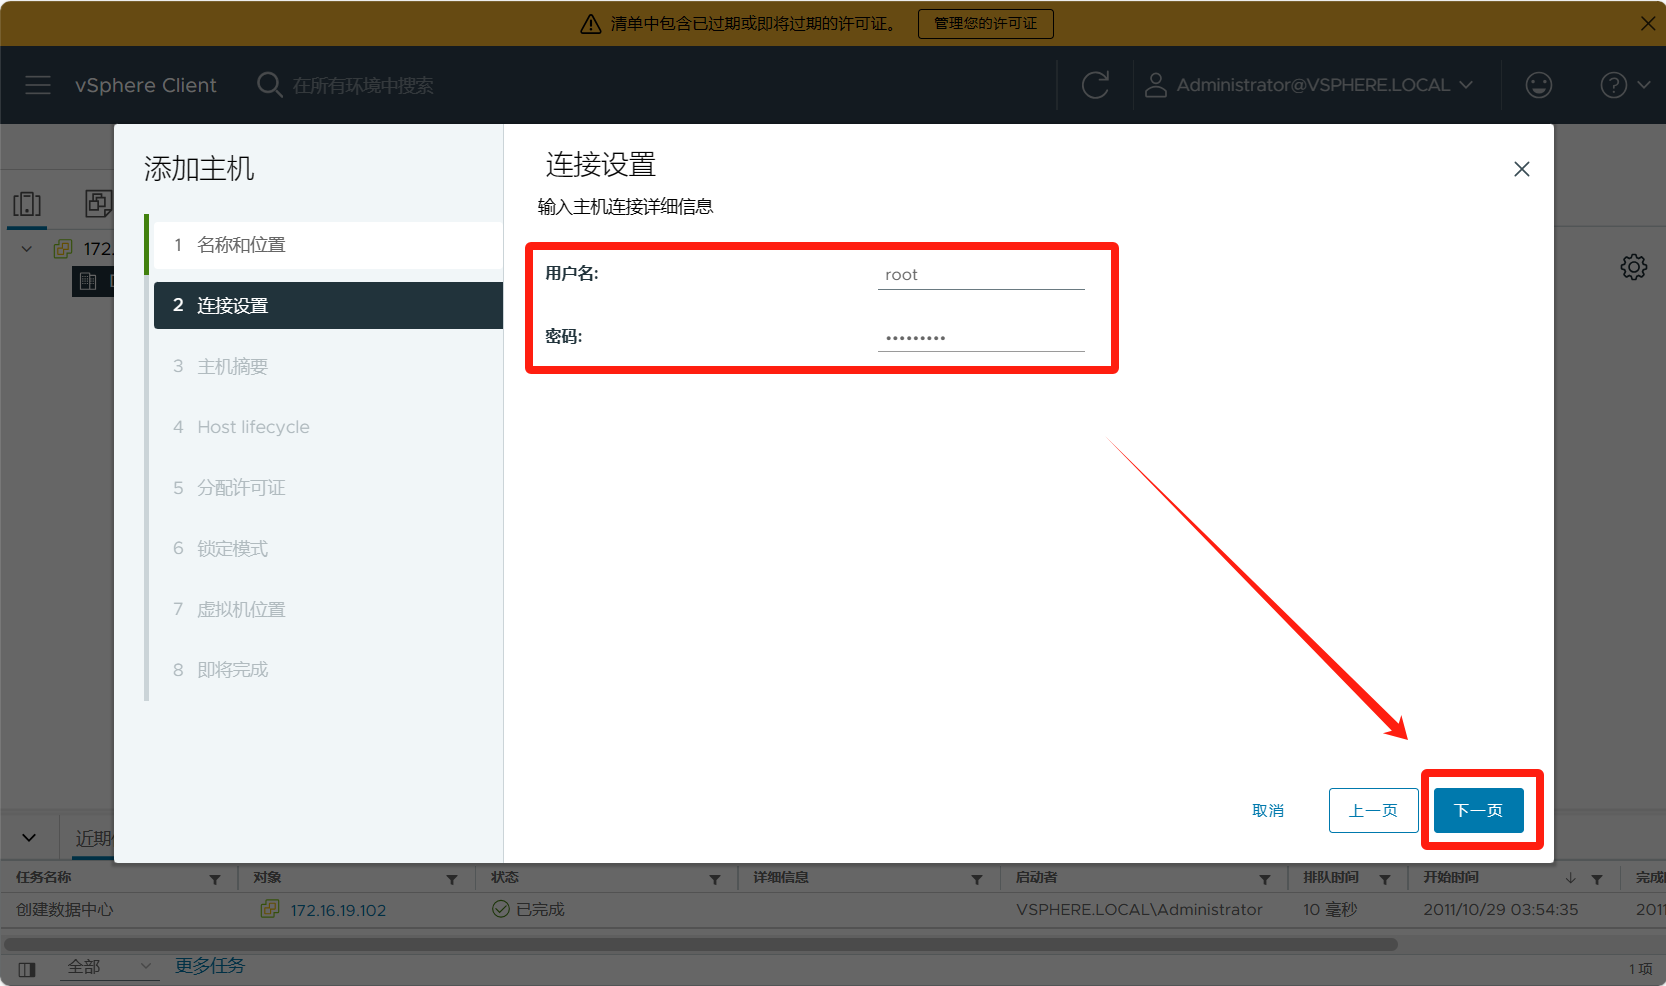Click the settings gear icon
Screen dimensions: 1666x986
click(1633, 267)
